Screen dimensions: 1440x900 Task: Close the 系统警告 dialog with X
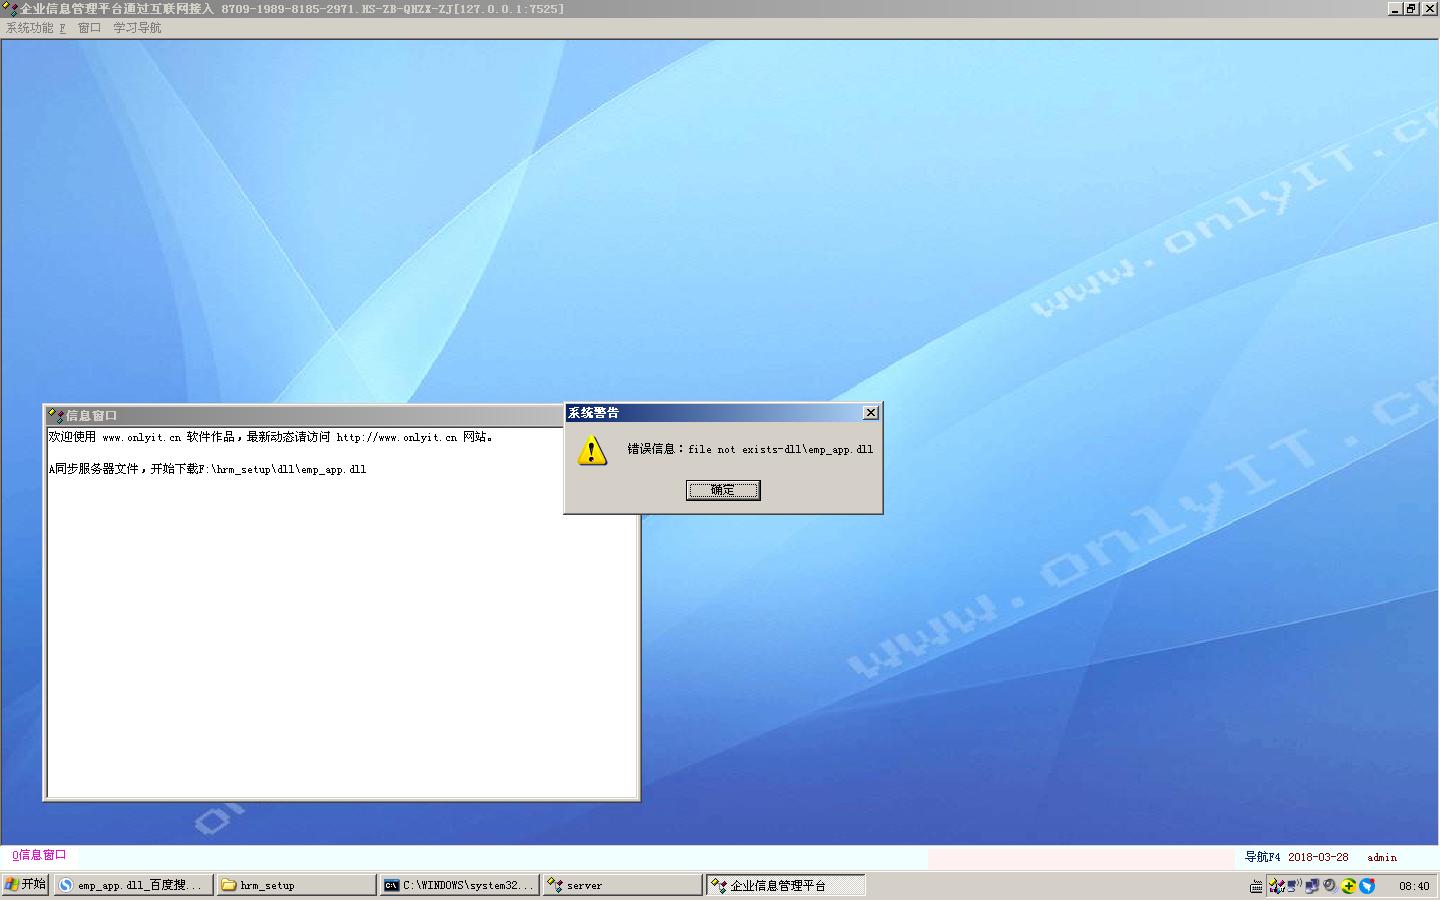pyautogui.click(x=870, y=413)
